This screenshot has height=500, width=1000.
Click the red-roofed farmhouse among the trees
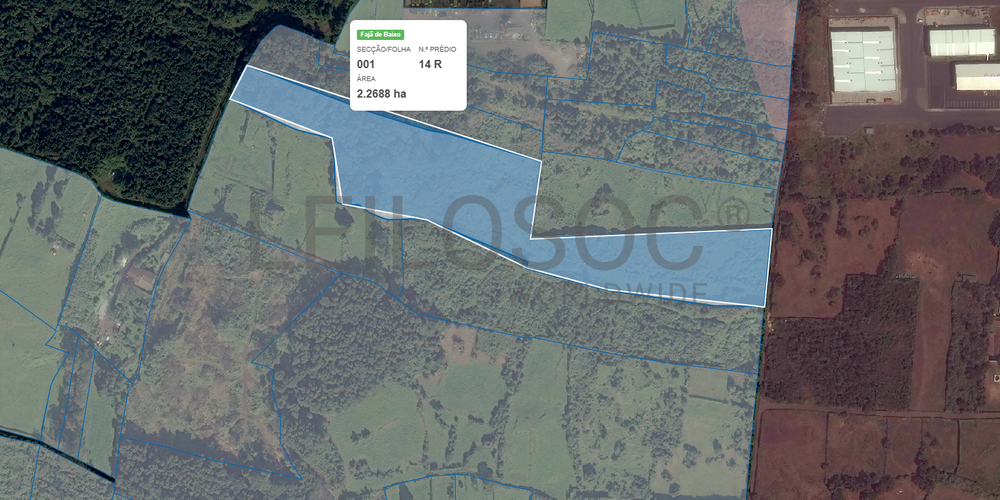tap(142, 278)
